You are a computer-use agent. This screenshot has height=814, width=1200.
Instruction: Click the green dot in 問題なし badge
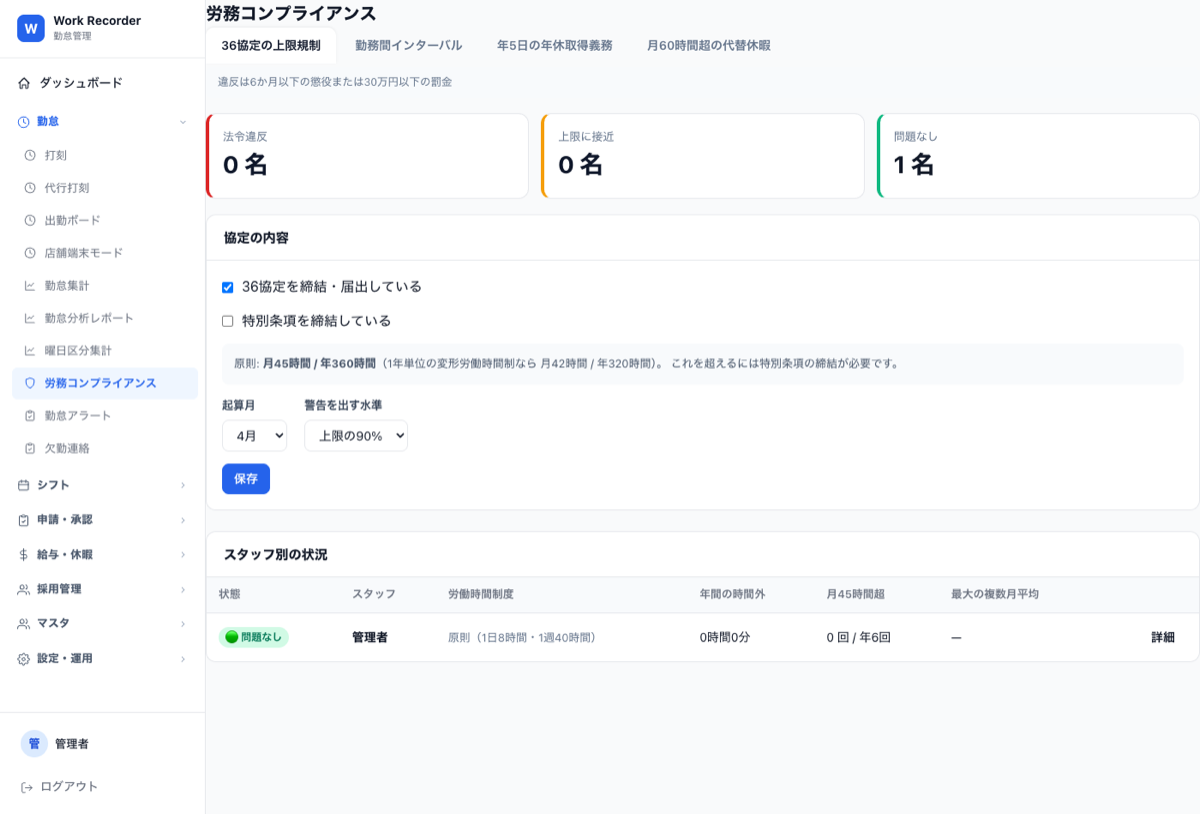(232, 637)
